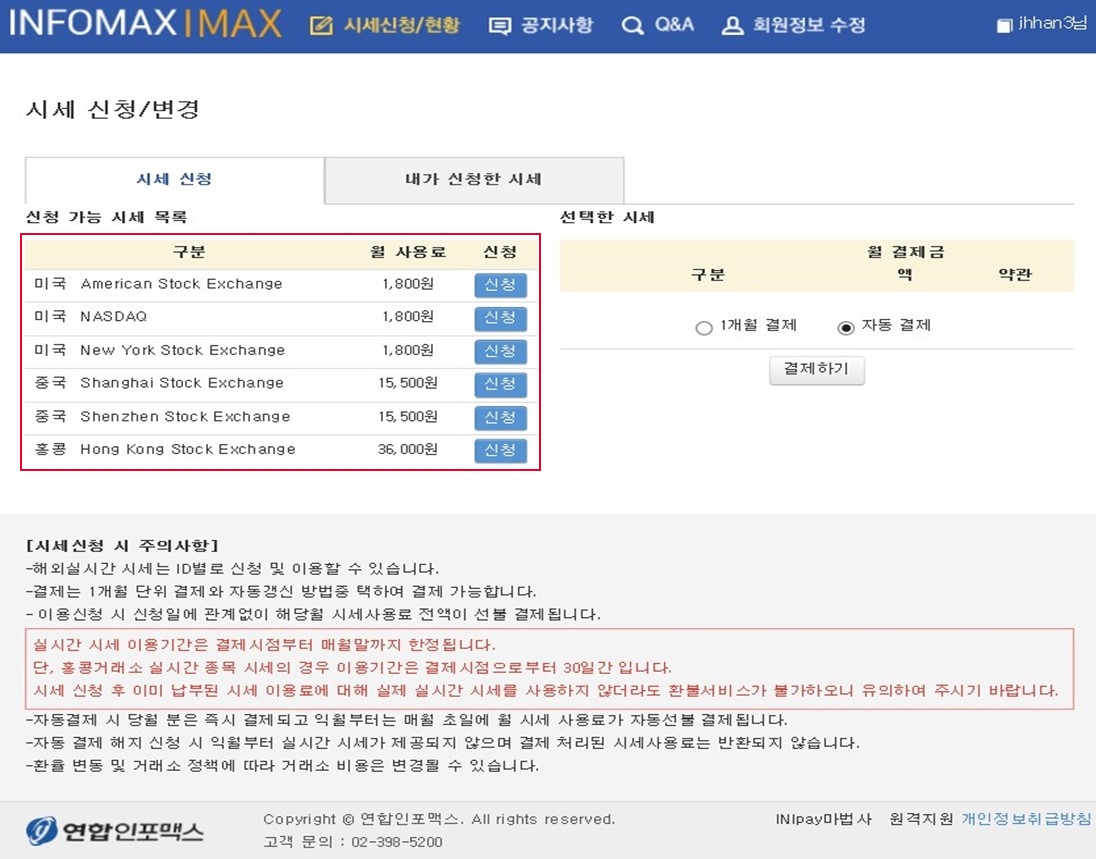Click the NASDAQ row name

point(113,317)
